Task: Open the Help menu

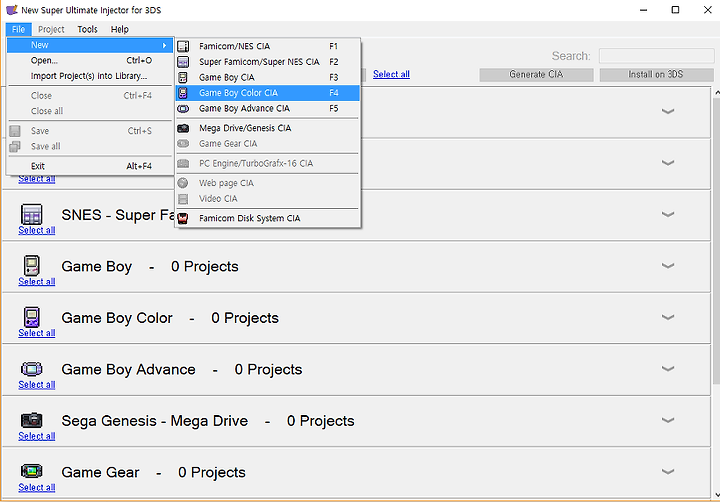Action: coord(119,29)
